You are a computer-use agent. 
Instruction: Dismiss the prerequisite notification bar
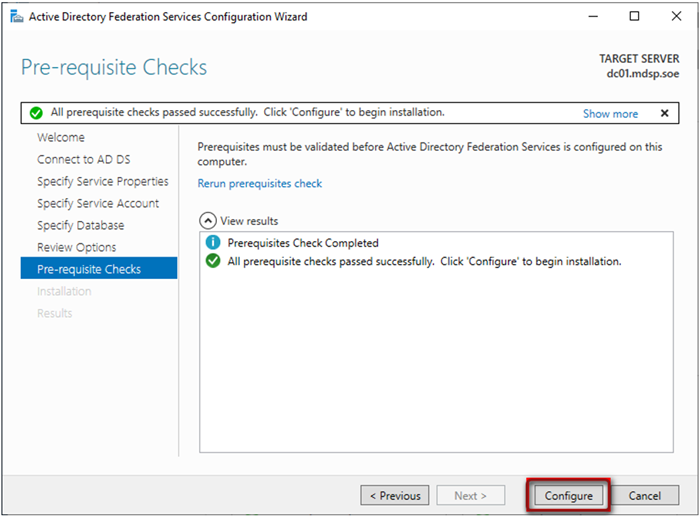coord(664,113)
